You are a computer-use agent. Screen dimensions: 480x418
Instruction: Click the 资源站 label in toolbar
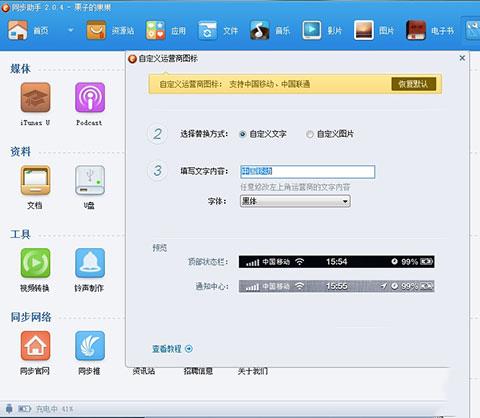pyautogui.click(x=123, y=31)
